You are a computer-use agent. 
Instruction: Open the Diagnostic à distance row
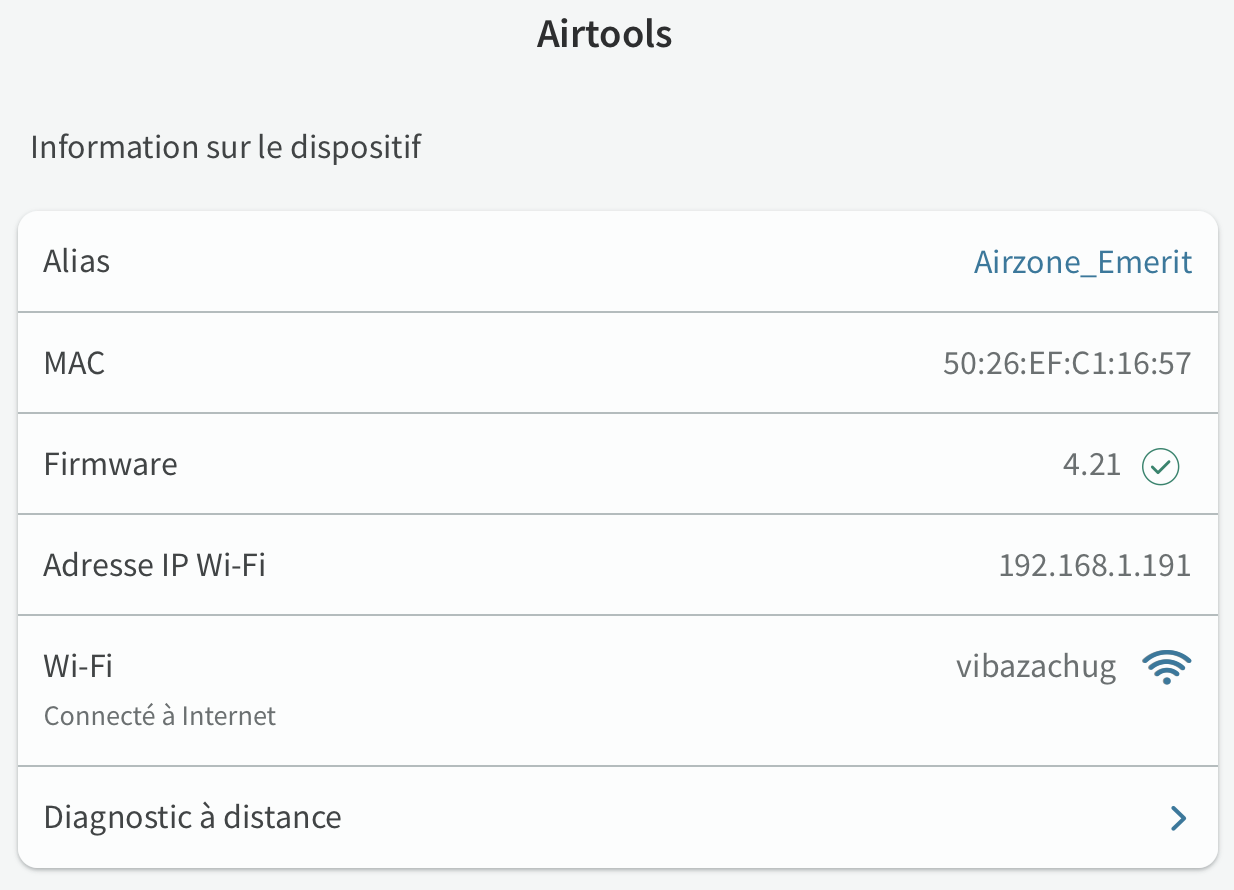pos(617,818)
